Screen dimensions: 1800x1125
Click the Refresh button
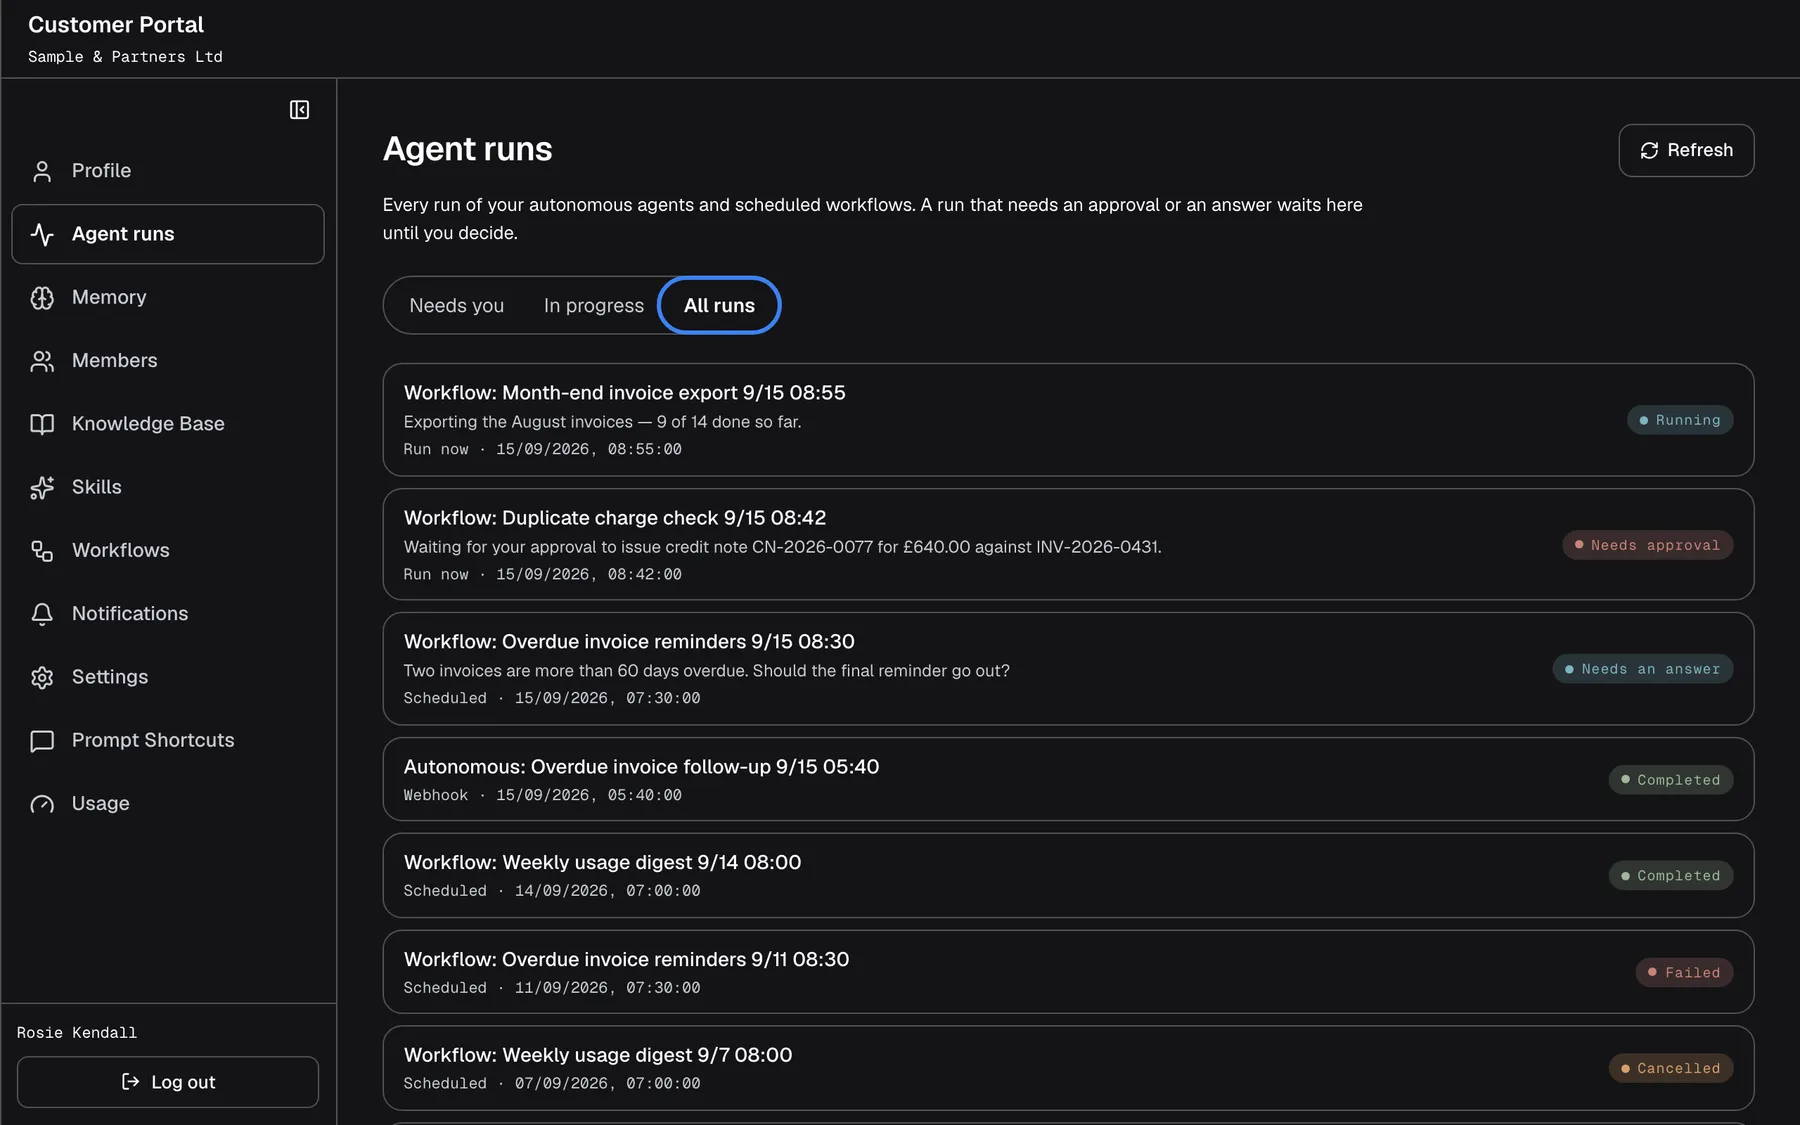(x=1686, y=150)
